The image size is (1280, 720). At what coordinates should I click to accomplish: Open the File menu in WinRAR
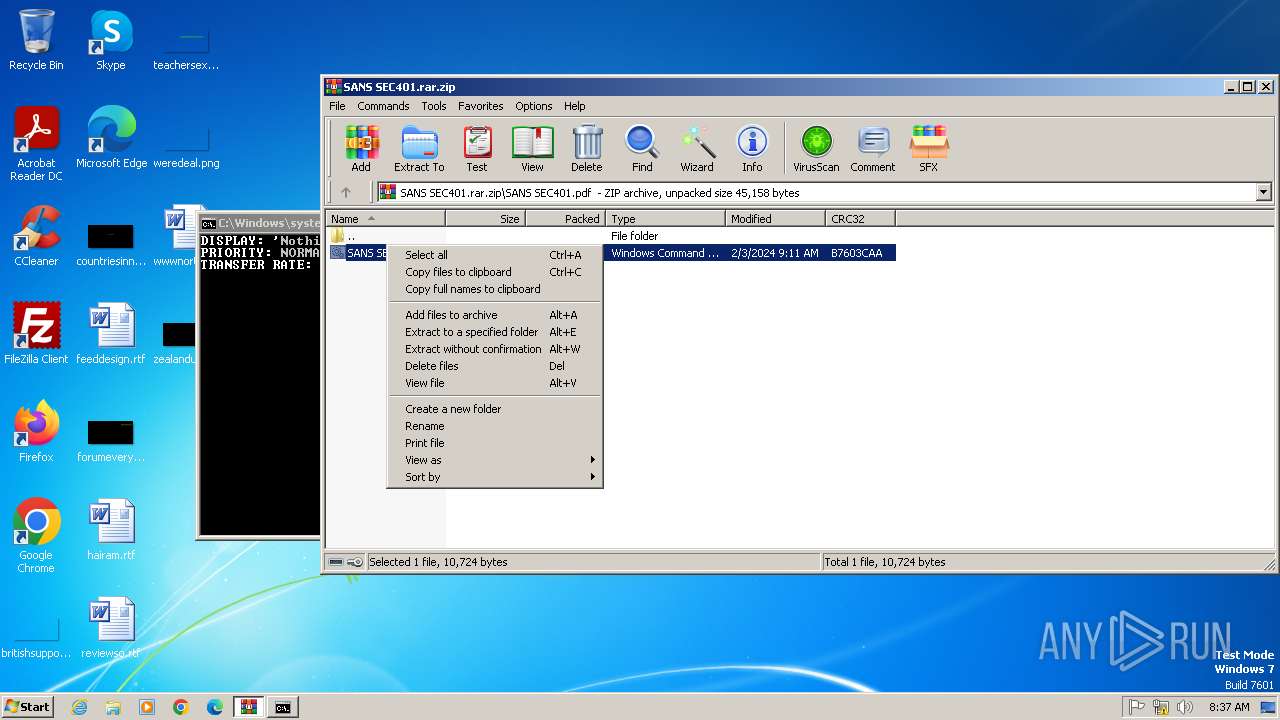[337, 106]
